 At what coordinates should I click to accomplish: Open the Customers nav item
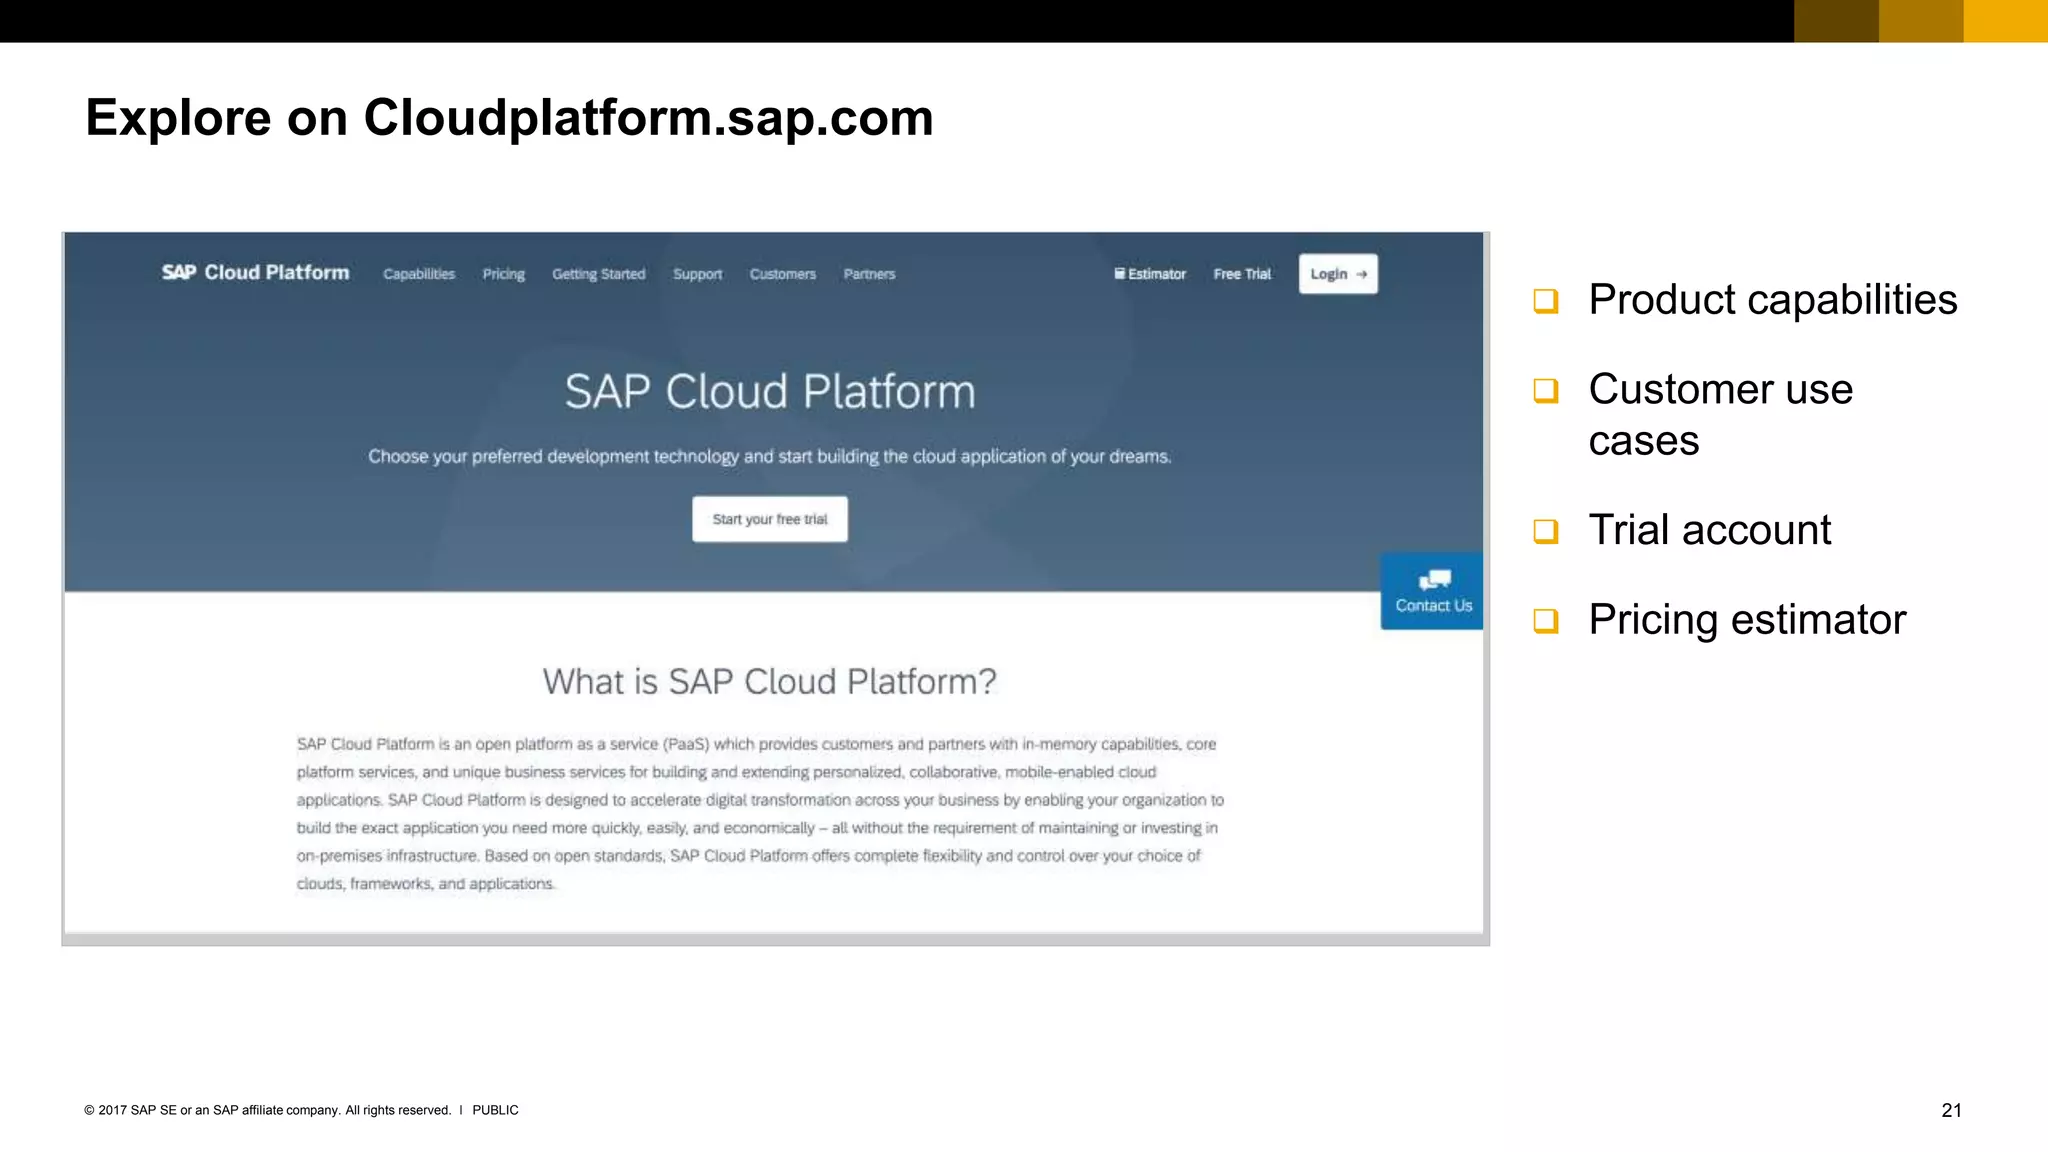pos(783,274)
